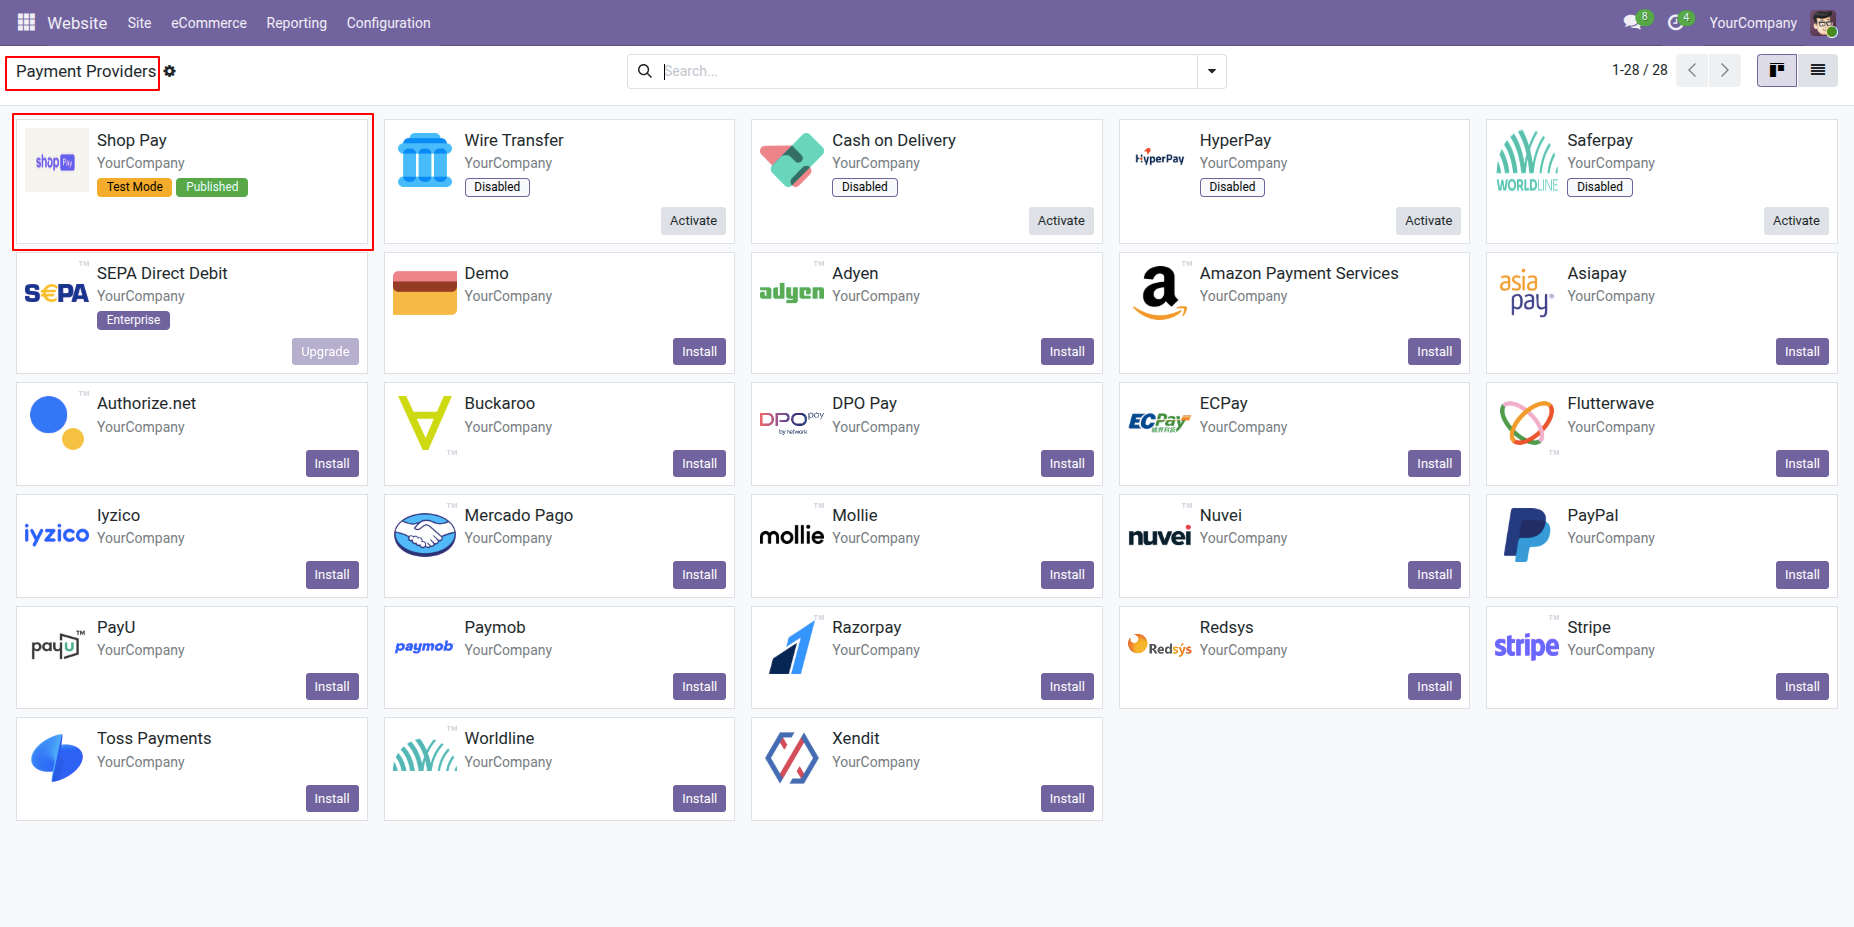
Task: Click the Flutterwave logo
Action: pos(1527,423)
